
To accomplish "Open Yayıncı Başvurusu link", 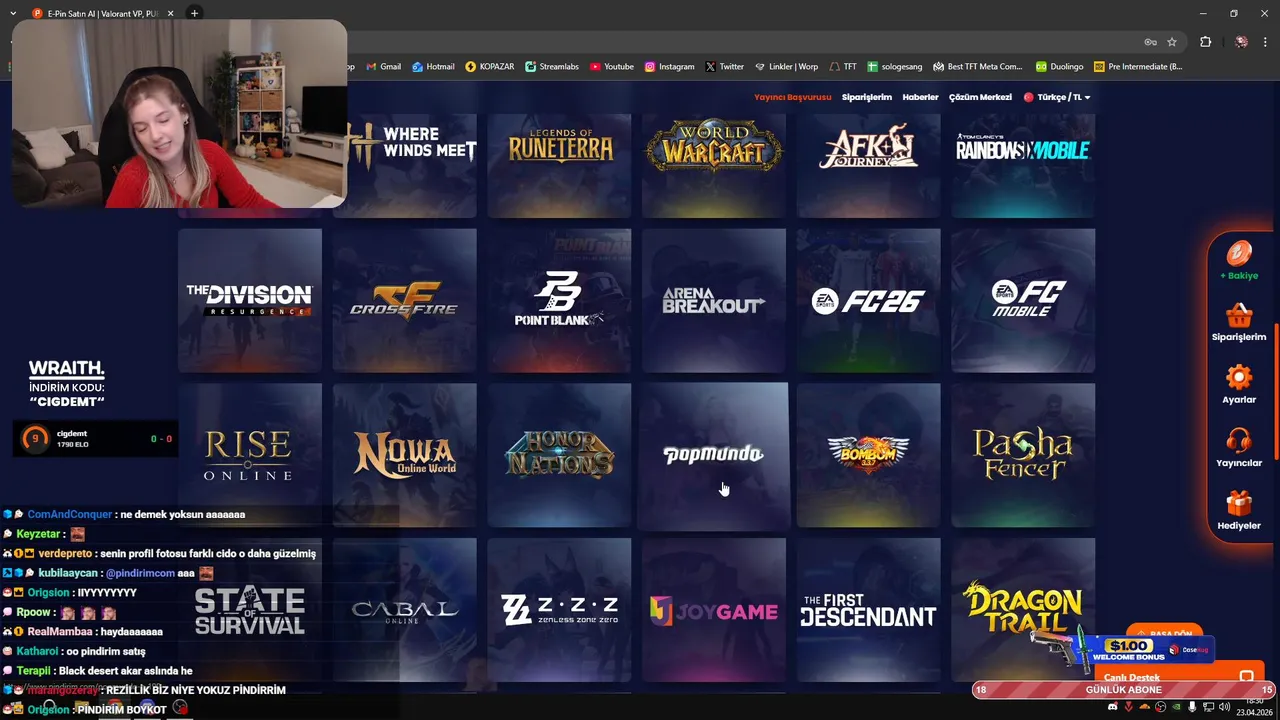I will tap(792, 97).
